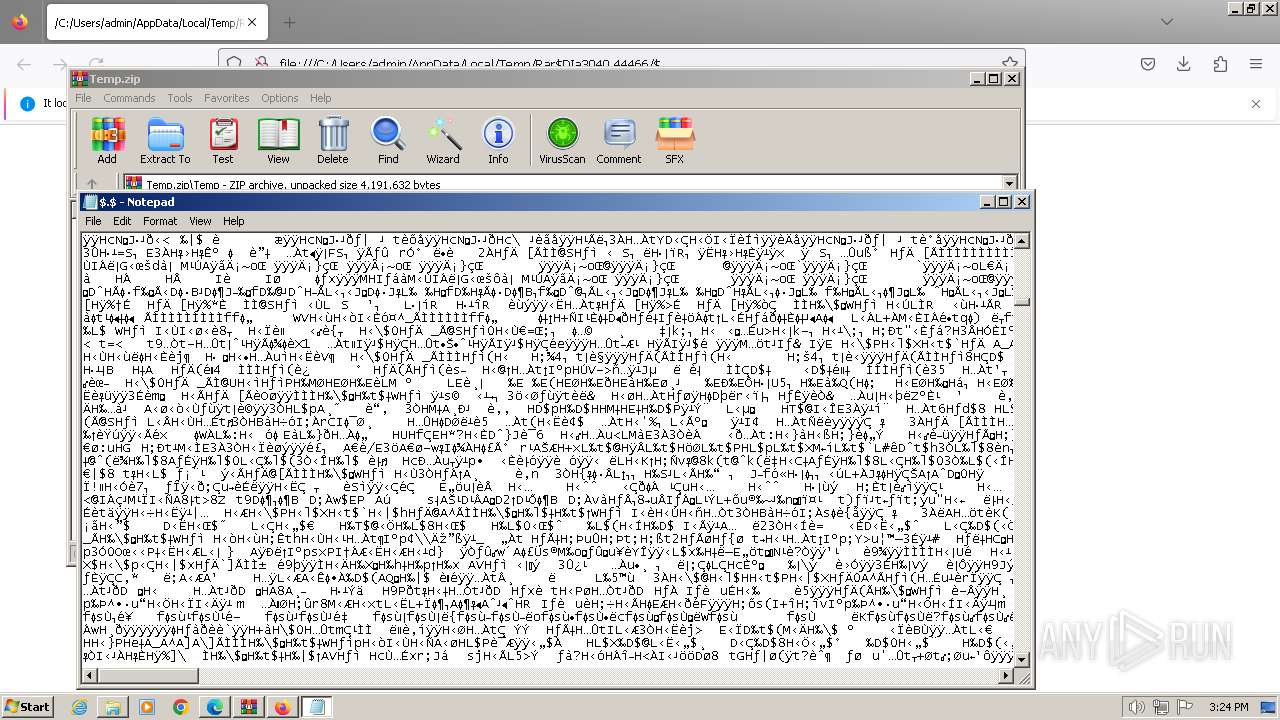Image resolution: width=1280 pixels, height=720 pixels.
Task: Open the View tool in WinRAR
Action: (x=278, y=140)
